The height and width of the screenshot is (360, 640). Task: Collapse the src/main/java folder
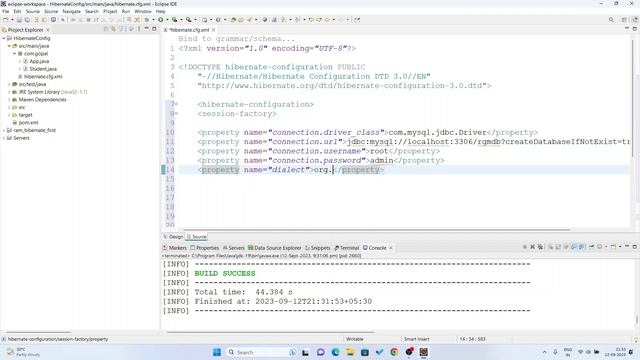9,46
